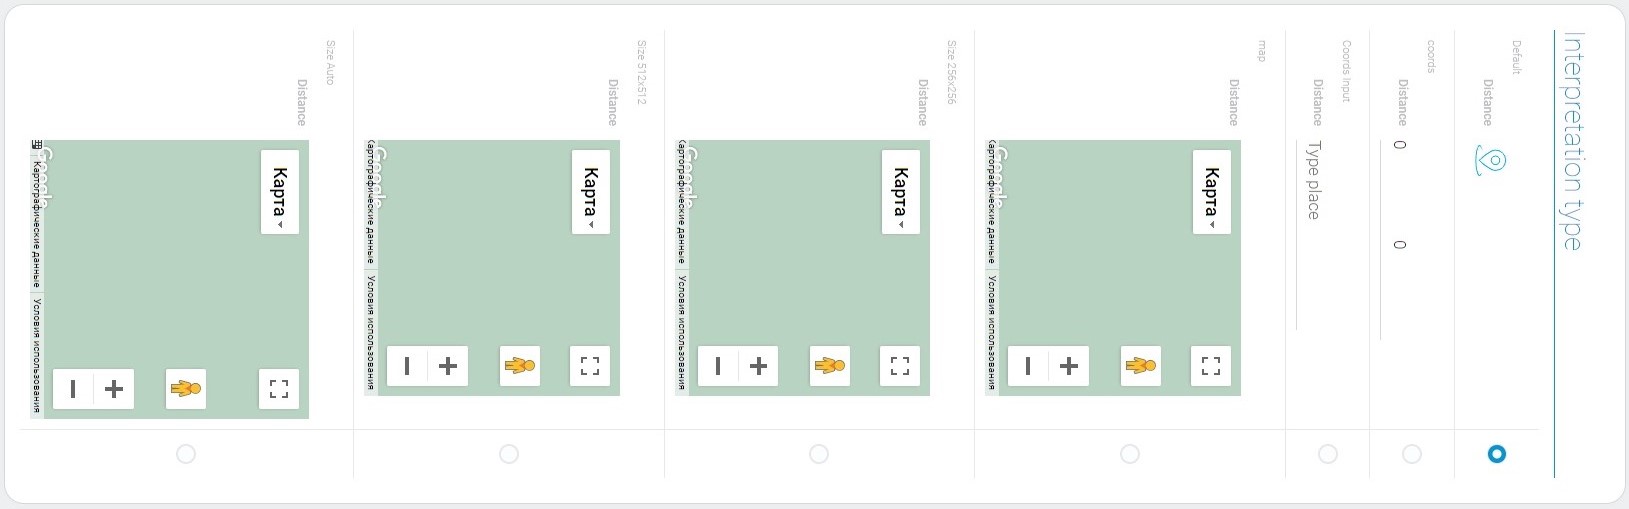
Task: Click the location pin icon under Default
Action: 1490,161
